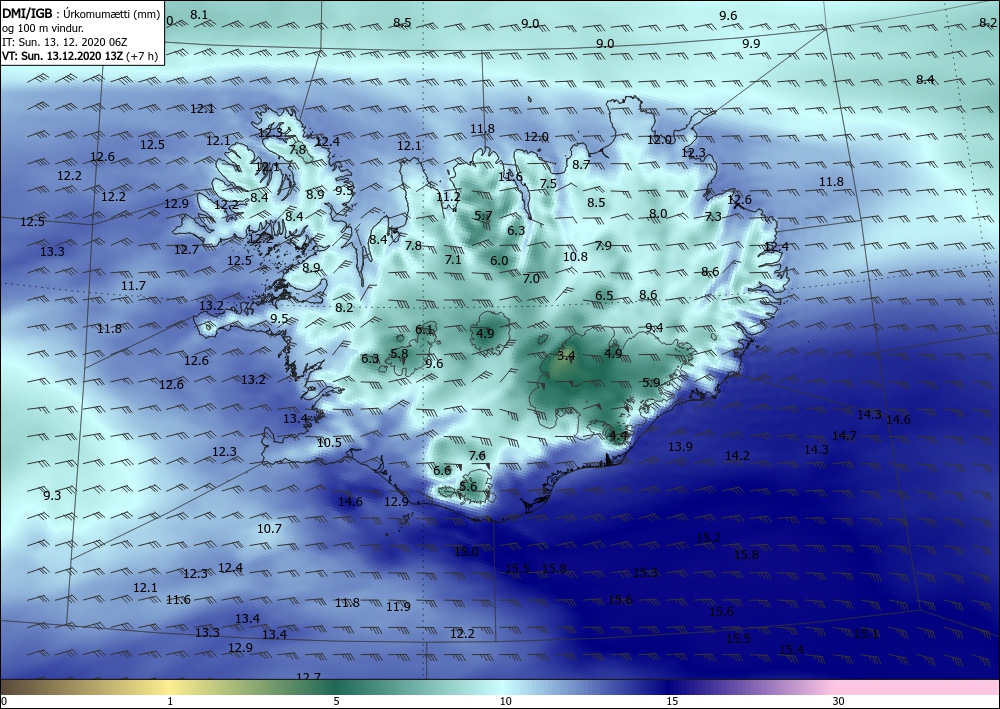
Task: Click the '15' label on the color scale
Action: (x=672, y=701)
